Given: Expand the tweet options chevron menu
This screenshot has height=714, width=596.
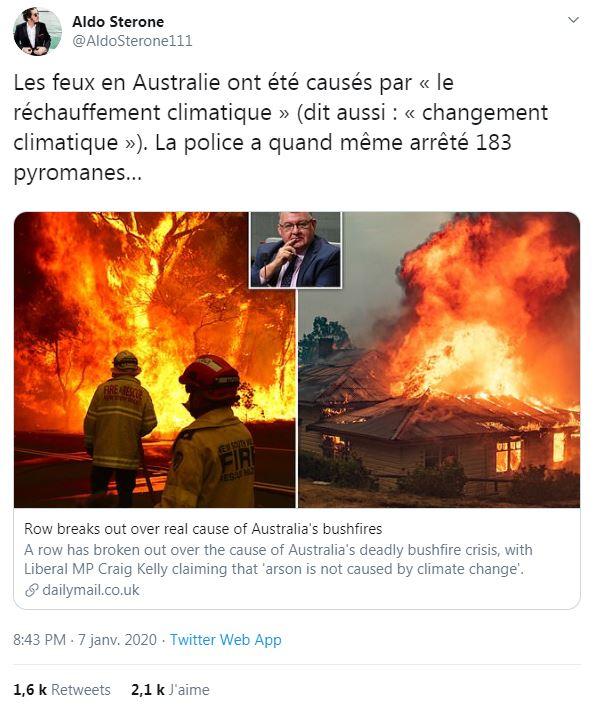Looking at the screenshot, I should [573, 20].
